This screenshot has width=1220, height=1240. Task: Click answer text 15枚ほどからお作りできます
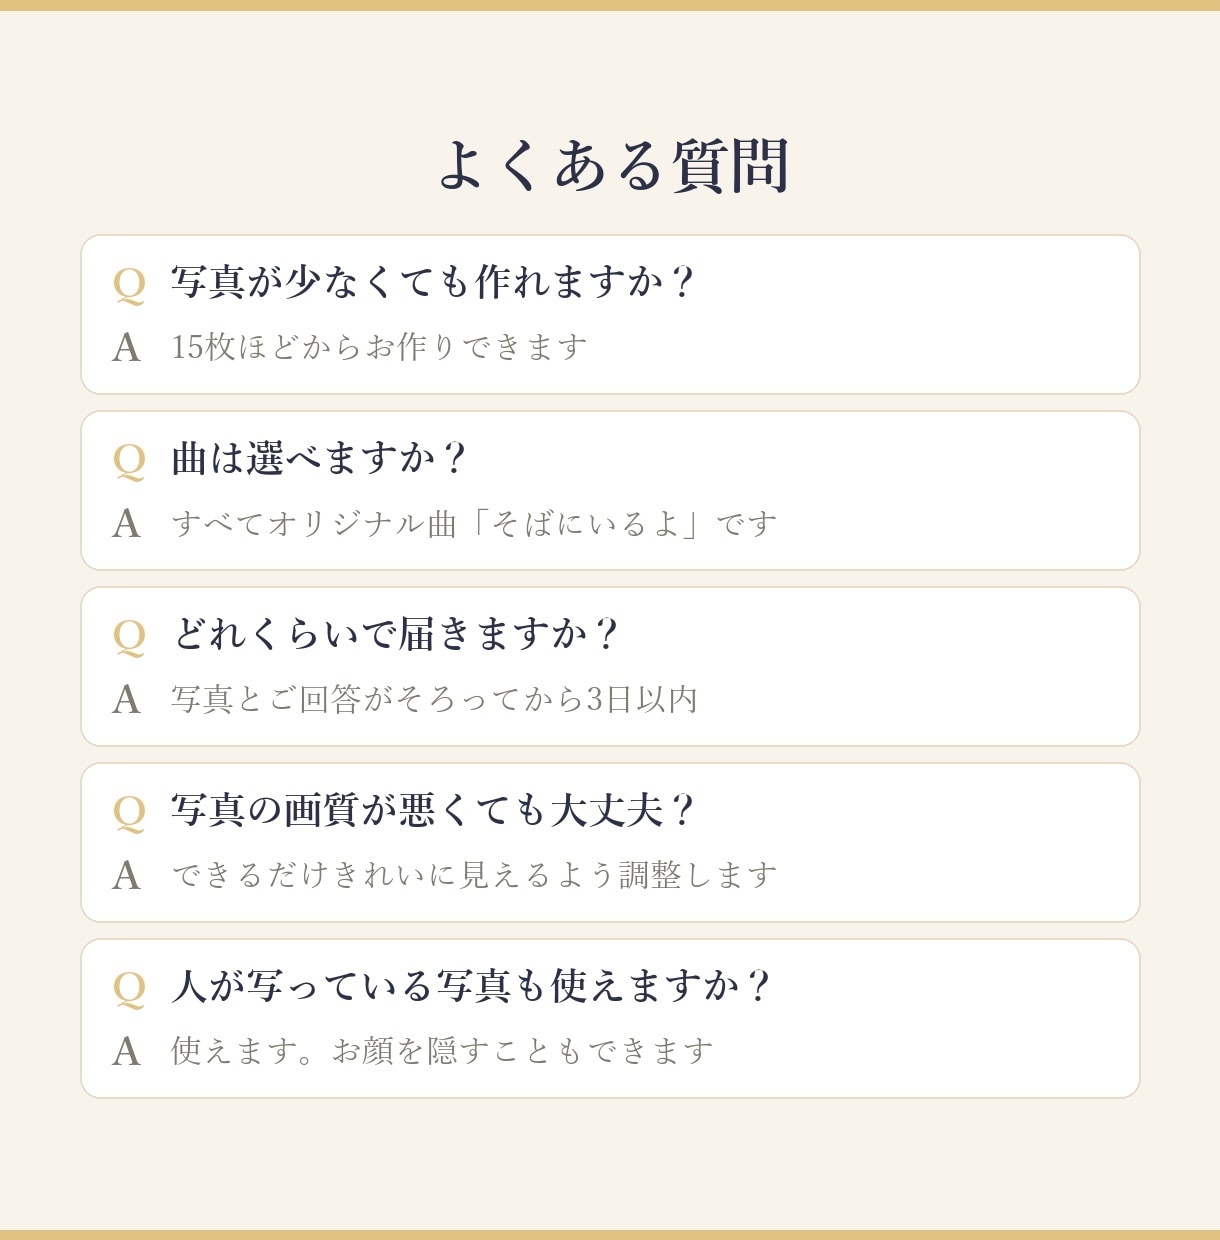tap(379, 347)
